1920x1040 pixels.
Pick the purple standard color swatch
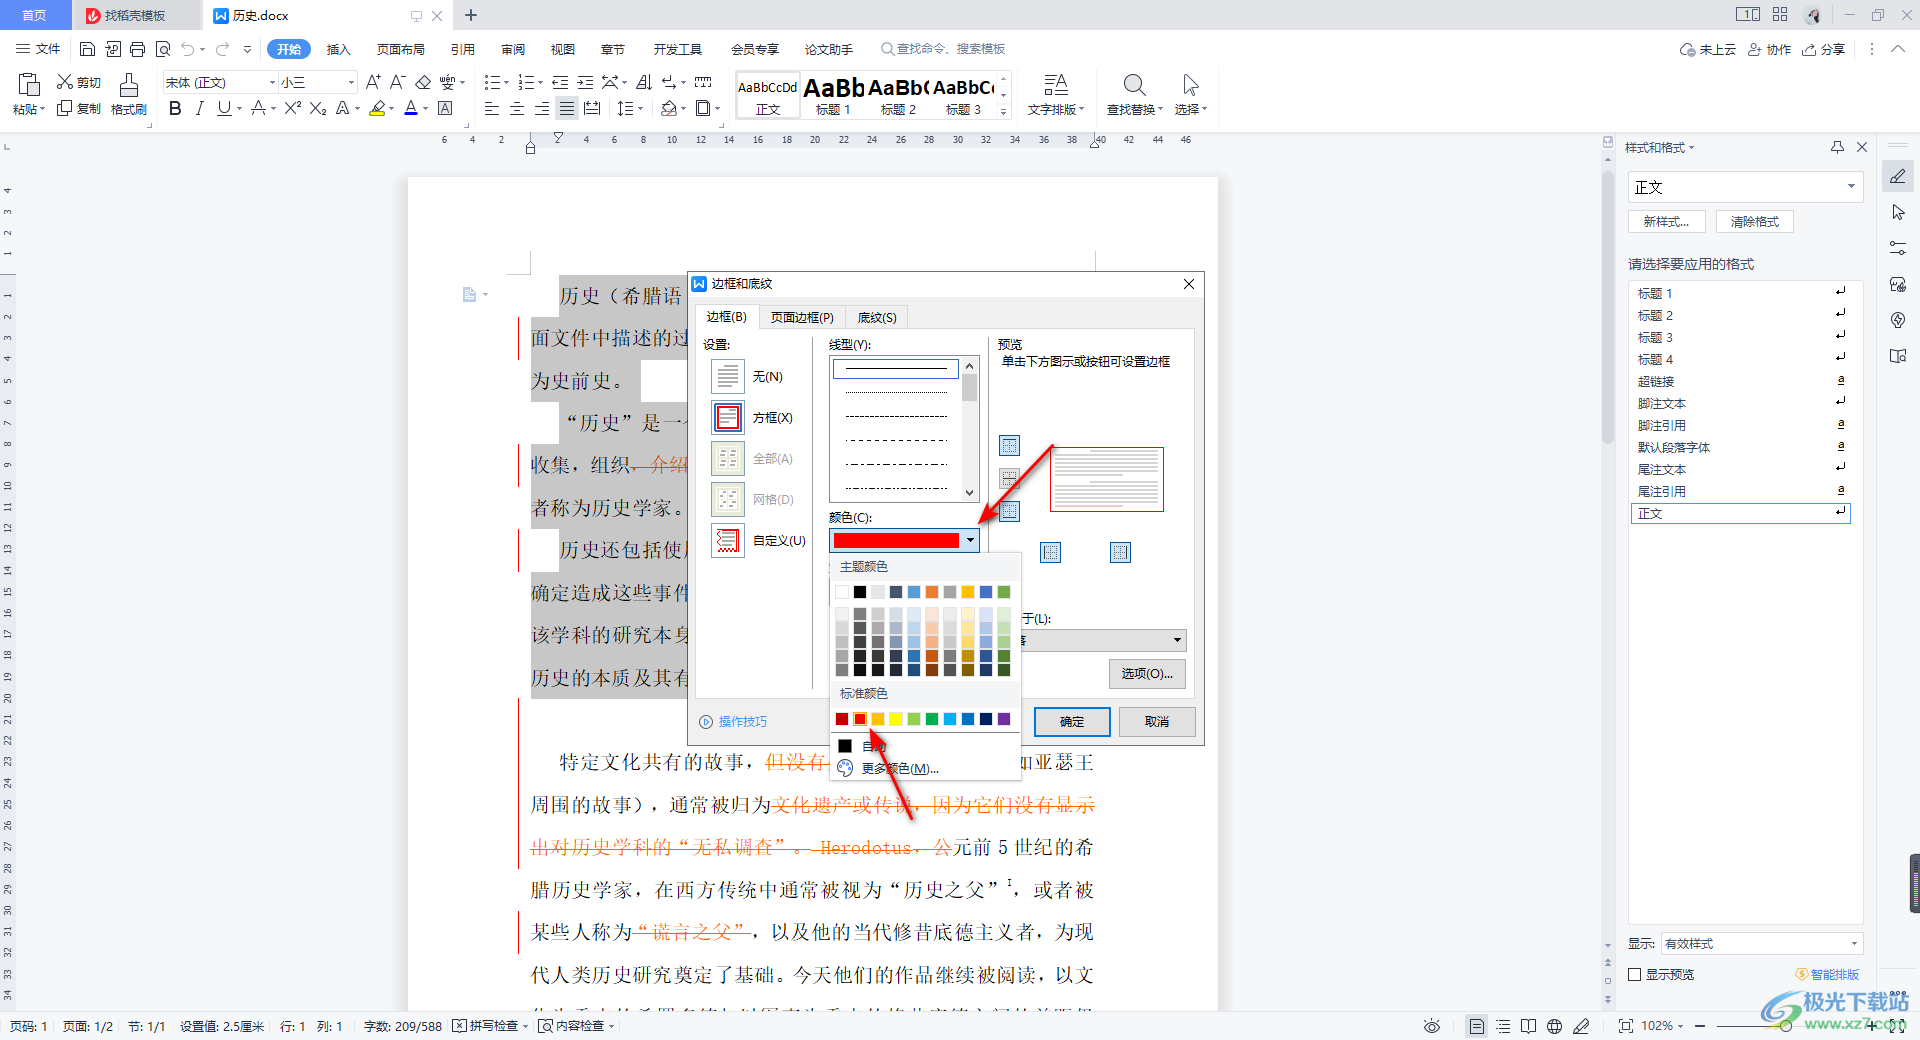(x=1004, y=719)
